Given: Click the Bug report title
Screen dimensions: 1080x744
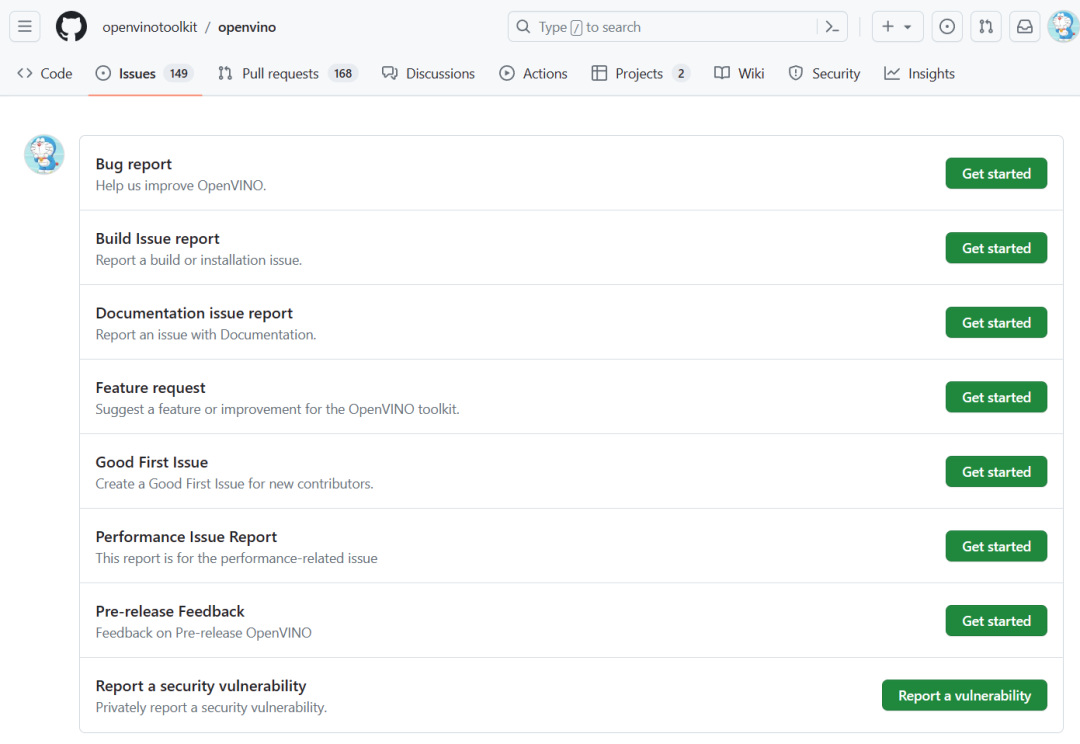Looking at the screenshot, I should tap(134, 164).
